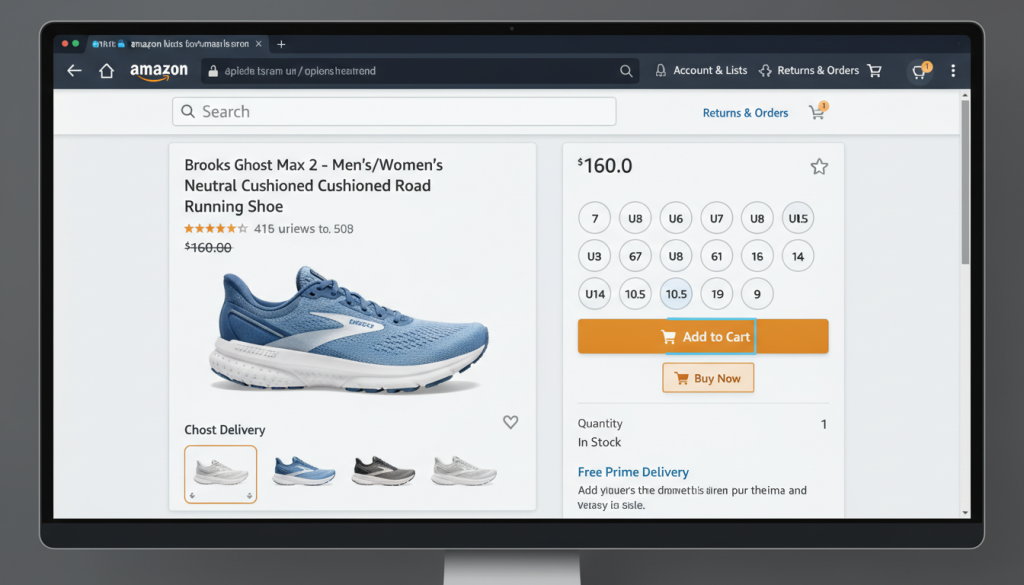Open the "415 uriews to. 508" reviews text
The width and height of the screenshot is (1024, 585).
[x=304, y=229]
